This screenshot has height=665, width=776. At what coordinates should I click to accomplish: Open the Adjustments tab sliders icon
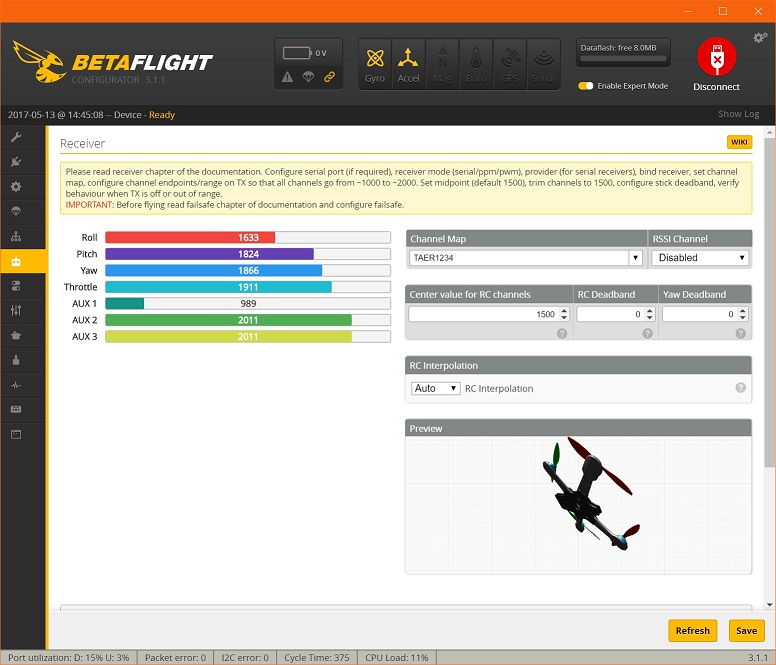(16, 310)
